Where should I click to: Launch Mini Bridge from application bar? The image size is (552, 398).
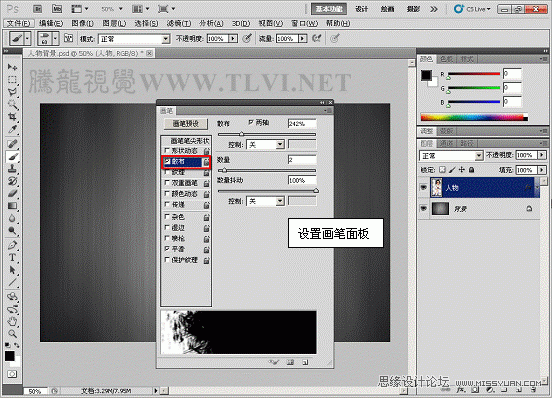tap(57, 9)
